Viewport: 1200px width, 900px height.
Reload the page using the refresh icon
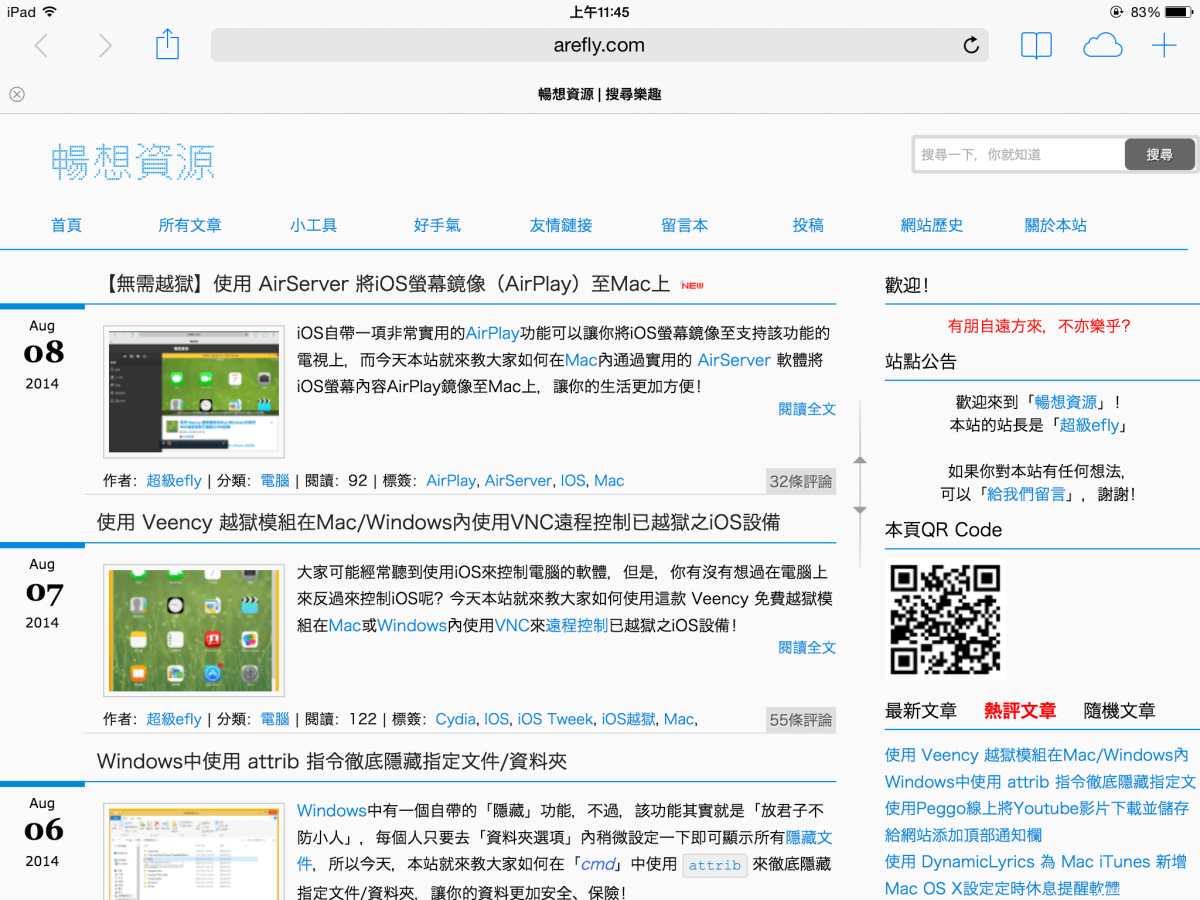[x=969, y=45]
